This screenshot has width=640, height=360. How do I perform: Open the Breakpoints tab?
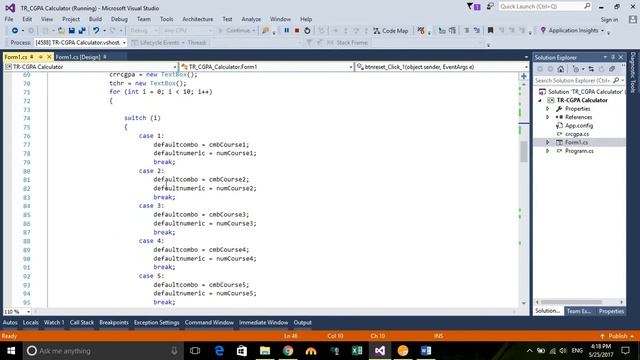[x=114, y=322]
